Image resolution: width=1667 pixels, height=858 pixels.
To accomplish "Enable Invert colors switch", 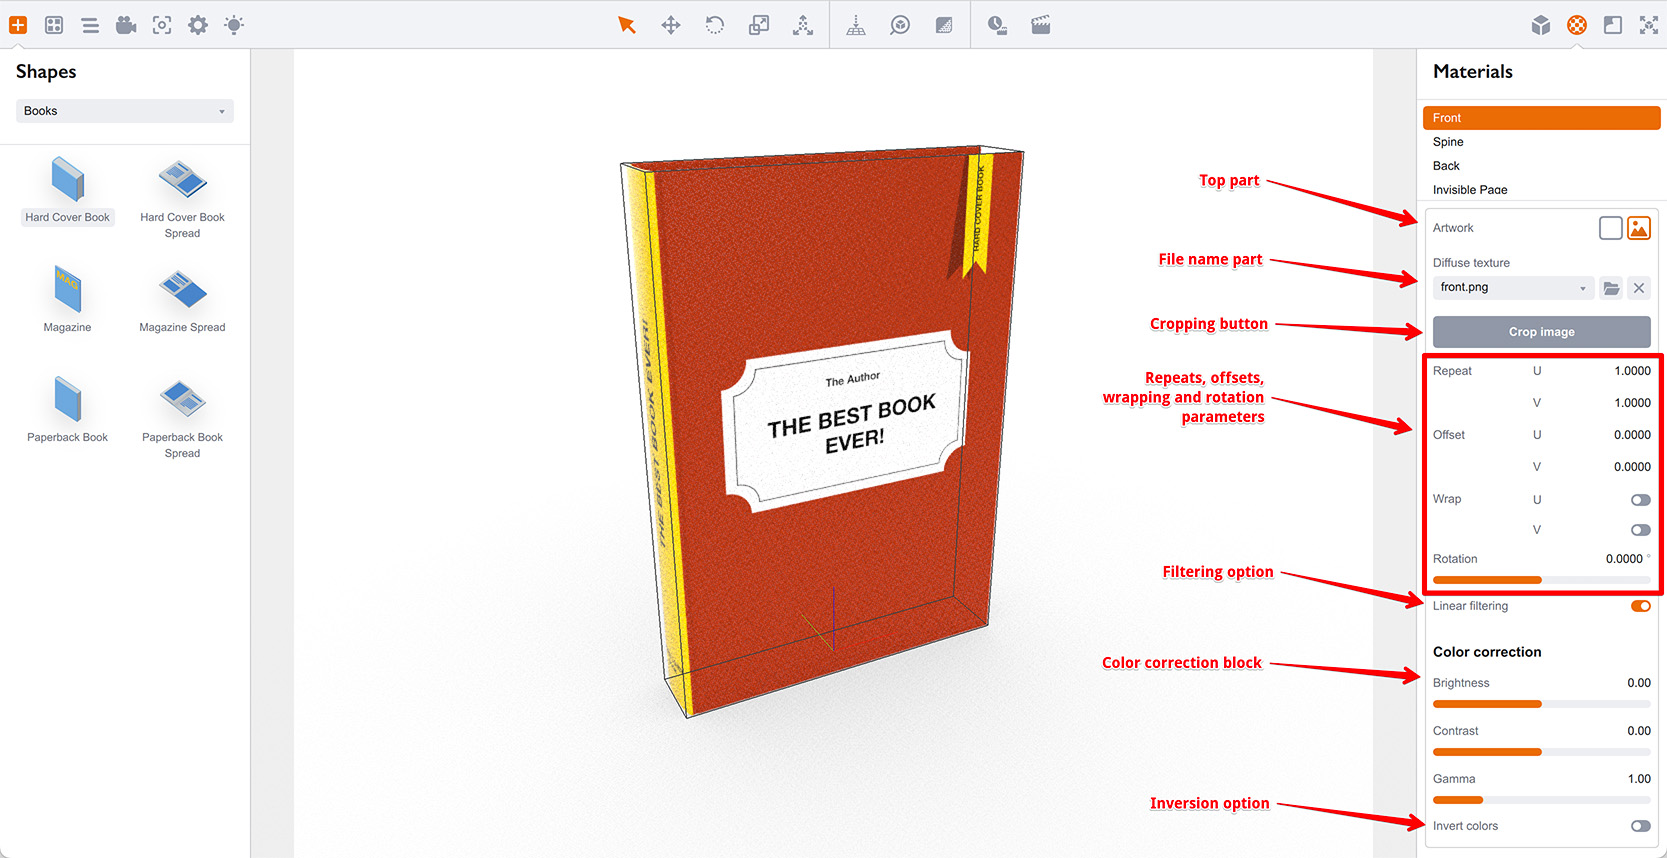I will (1640, 826).
